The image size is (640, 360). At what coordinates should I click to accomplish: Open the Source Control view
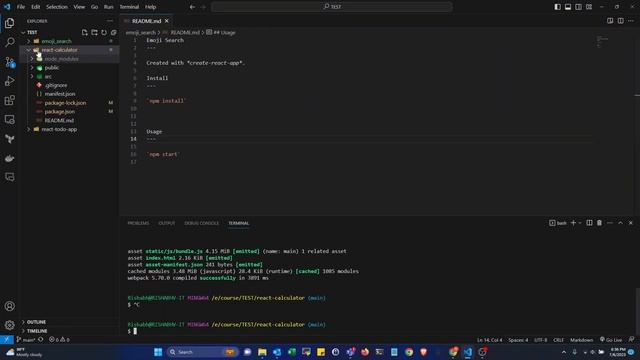(x=9, y=62)
